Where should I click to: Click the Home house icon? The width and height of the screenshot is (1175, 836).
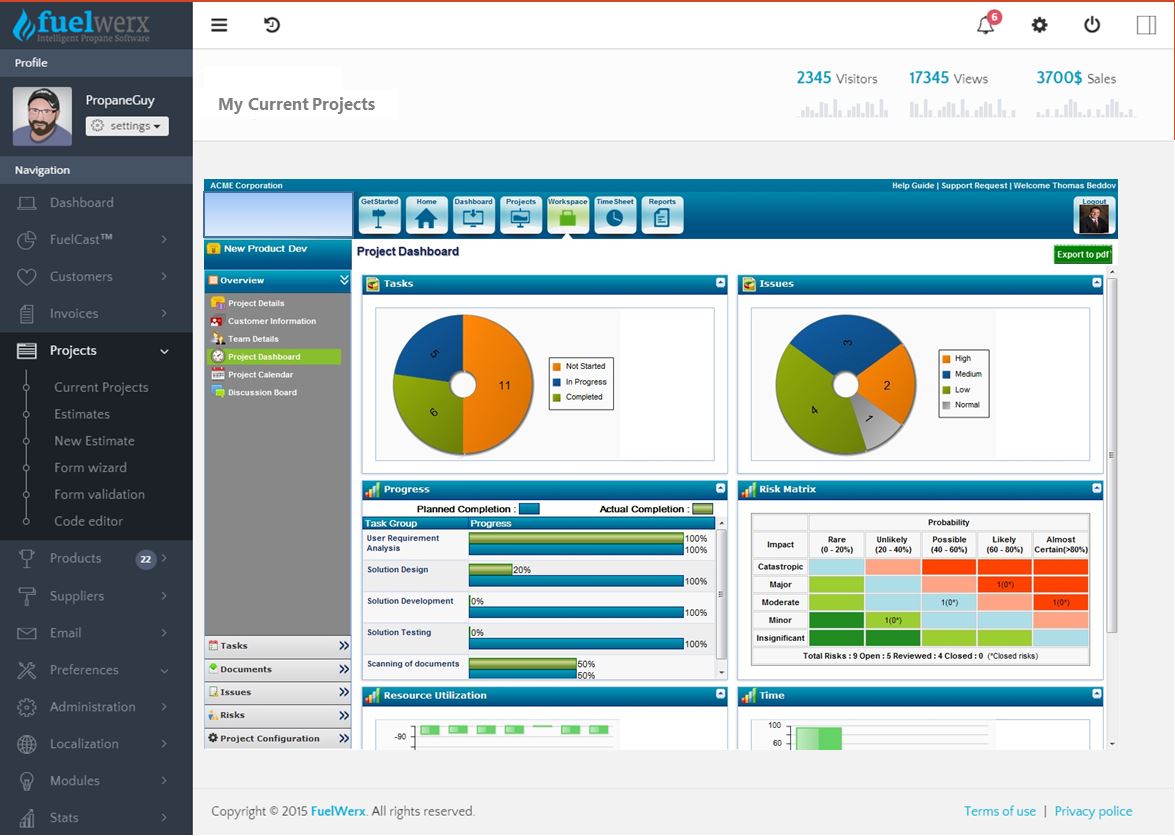click(x=426, y=215)
